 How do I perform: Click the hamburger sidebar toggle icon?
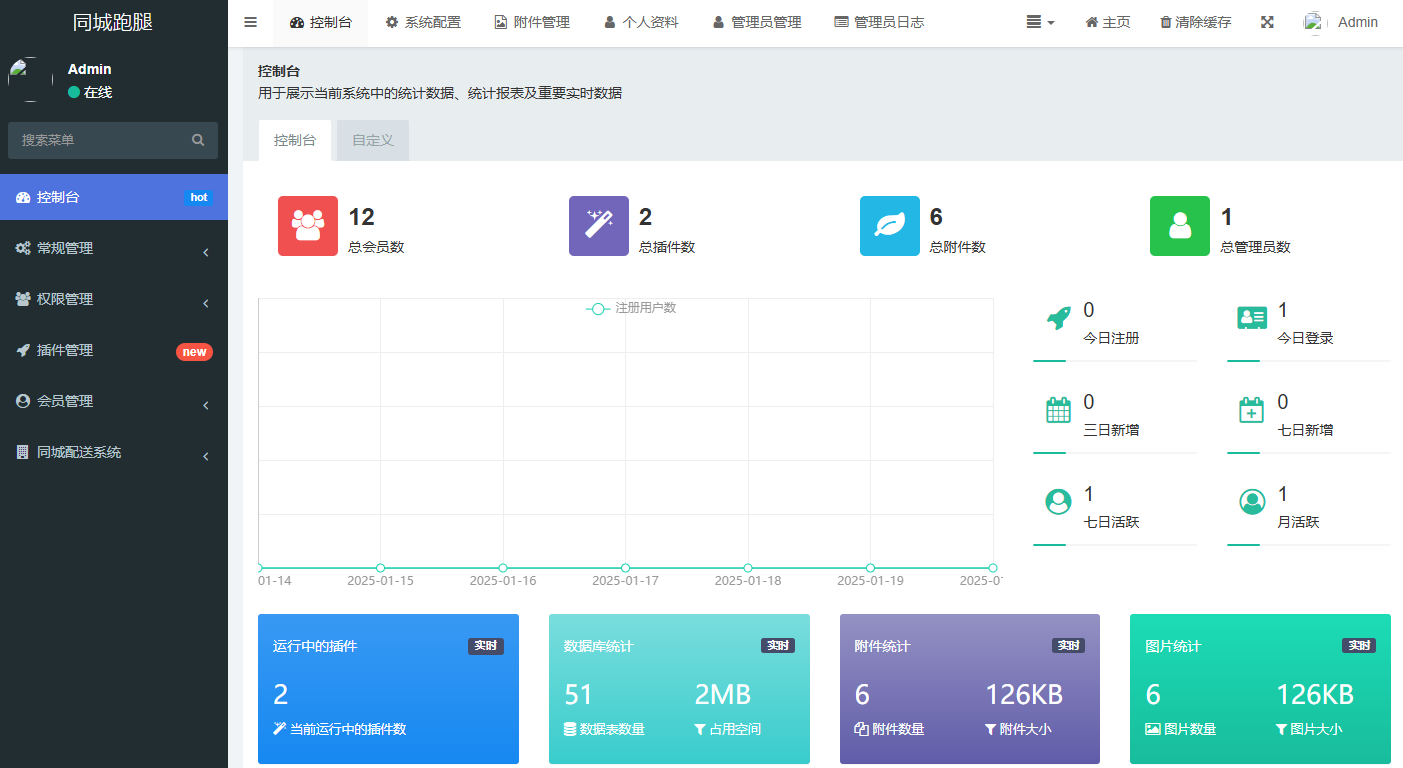coord(250,22)
